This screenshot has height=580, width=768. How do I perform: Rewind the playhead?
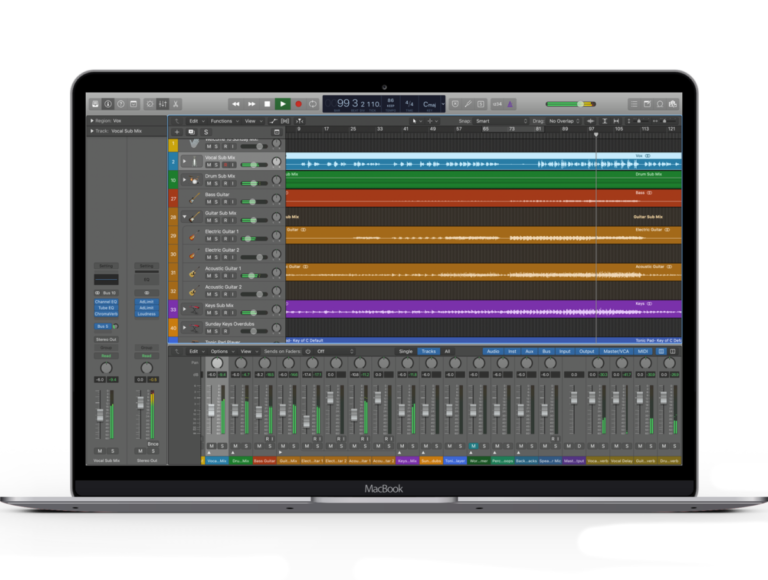236,104
